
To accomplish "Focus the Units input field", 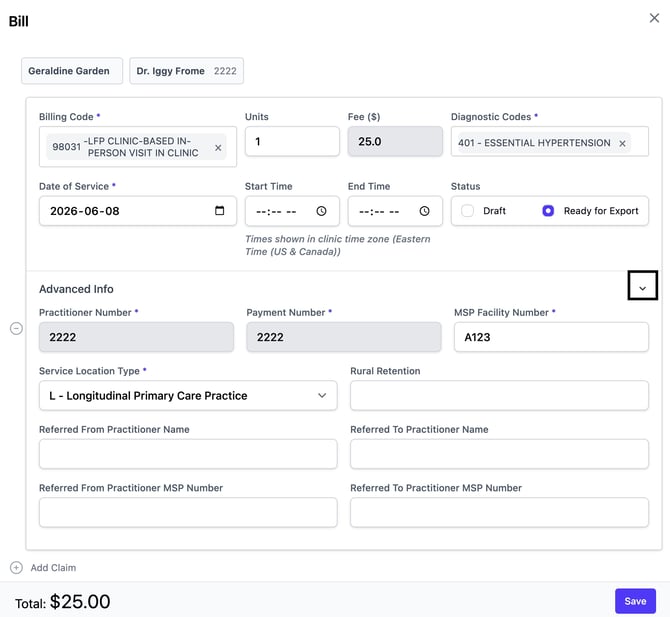I will click(x=292, y=141).
